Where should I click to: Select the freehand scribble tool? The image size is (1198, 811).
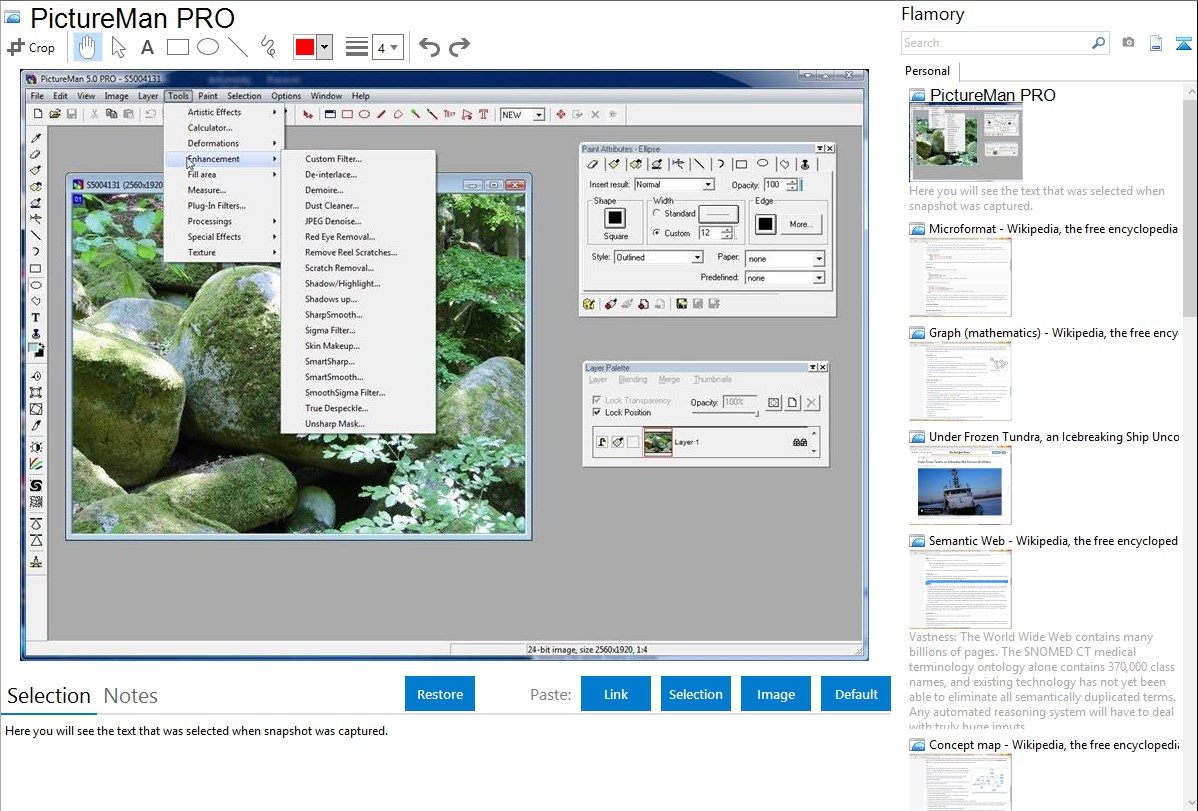(x=268, y=47)
